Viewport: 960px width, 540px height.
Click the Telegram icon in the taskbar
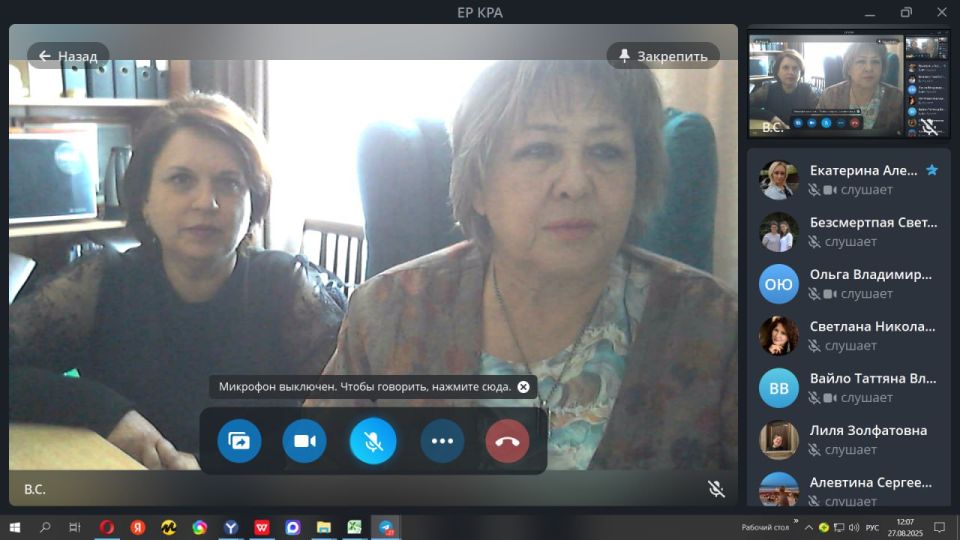coord(386,527)
